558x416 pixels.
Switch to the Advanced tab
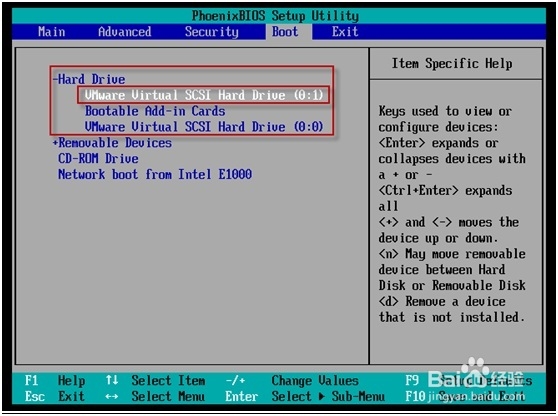point(125,32)
